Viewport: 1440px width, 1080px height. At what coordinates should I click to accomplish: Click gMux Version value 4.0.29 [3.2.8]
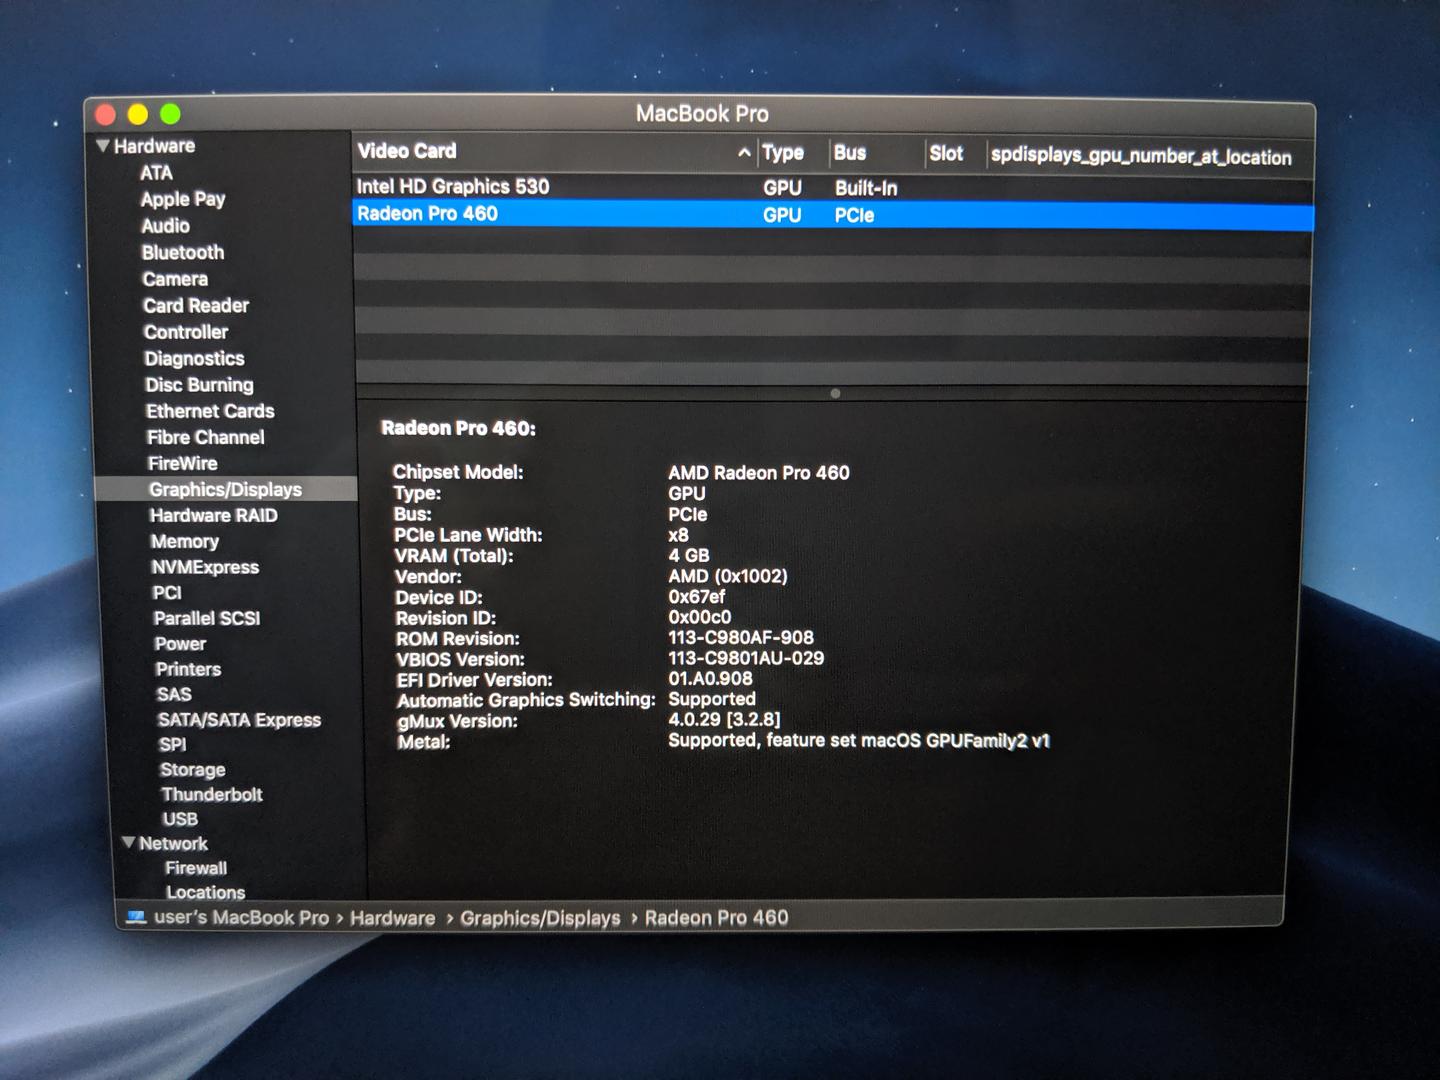(x=724, y=720)
